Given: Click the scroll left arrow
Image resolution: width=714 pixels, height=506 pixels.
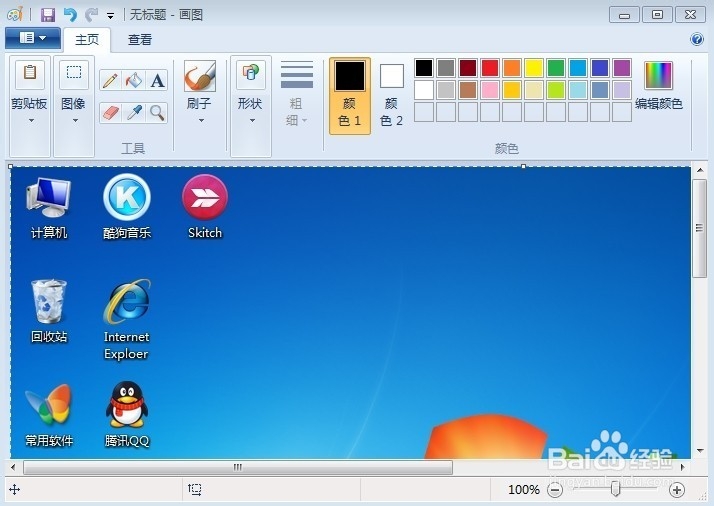Looking at the screenshot, I should (13, 467).
